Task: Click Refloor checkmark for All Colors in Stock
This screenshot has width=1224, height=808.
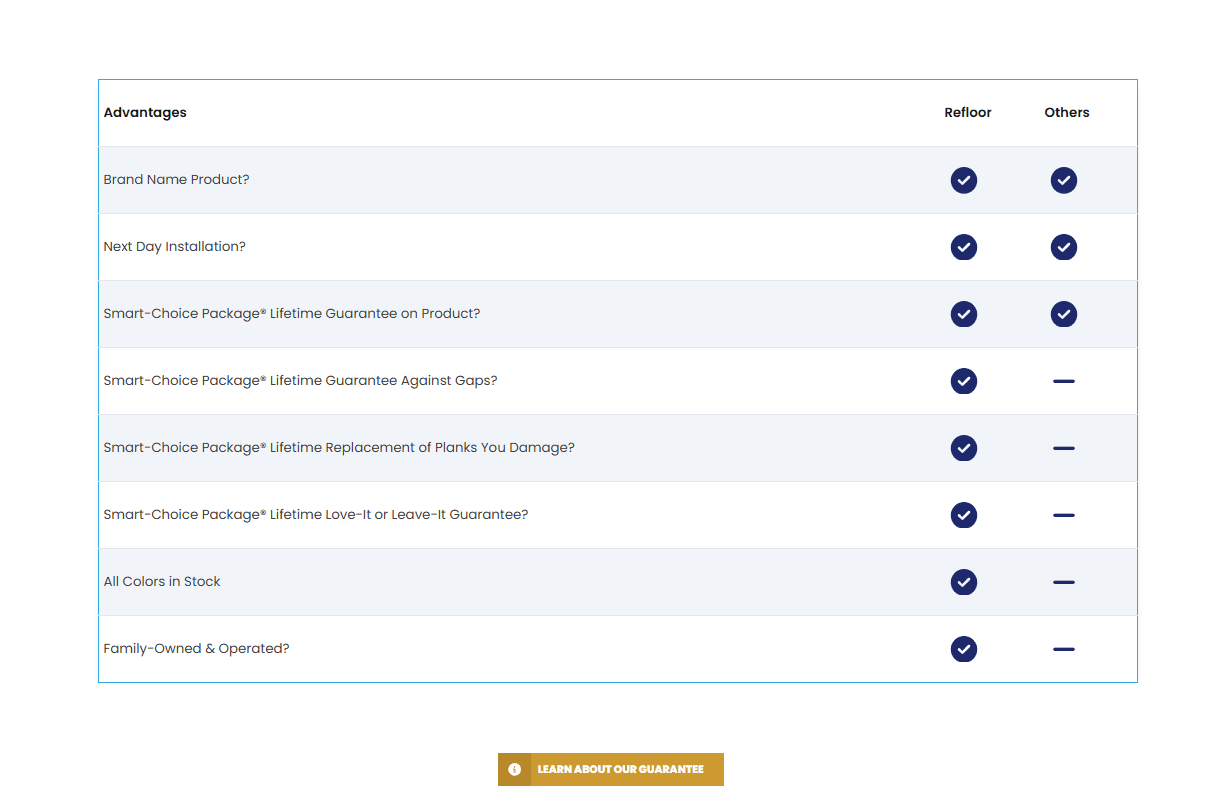Action: (963, 582)
